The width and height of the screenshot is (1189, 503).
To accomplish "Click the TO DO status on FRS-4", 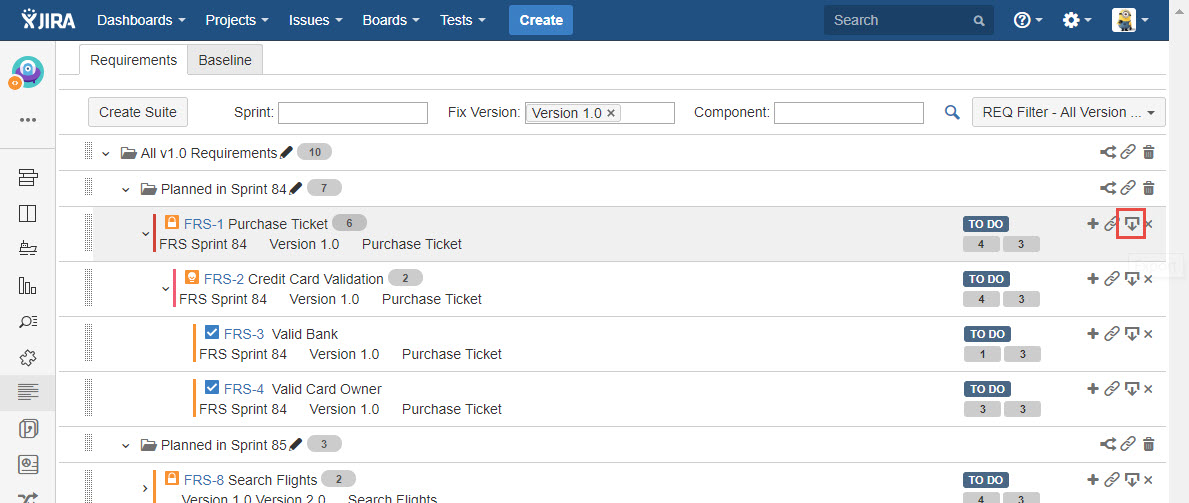I will [x=987, y=389].
